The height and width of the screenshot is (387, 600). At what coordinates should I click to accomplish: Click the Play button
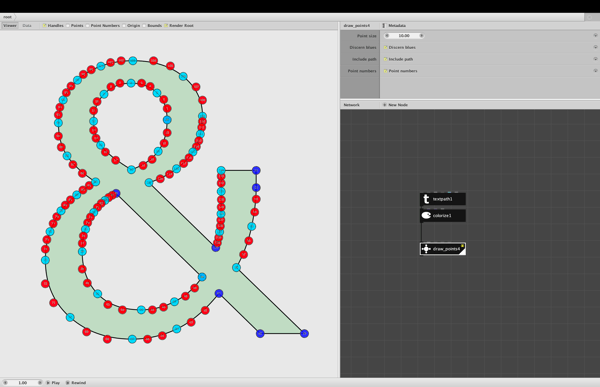coord(53,383)
